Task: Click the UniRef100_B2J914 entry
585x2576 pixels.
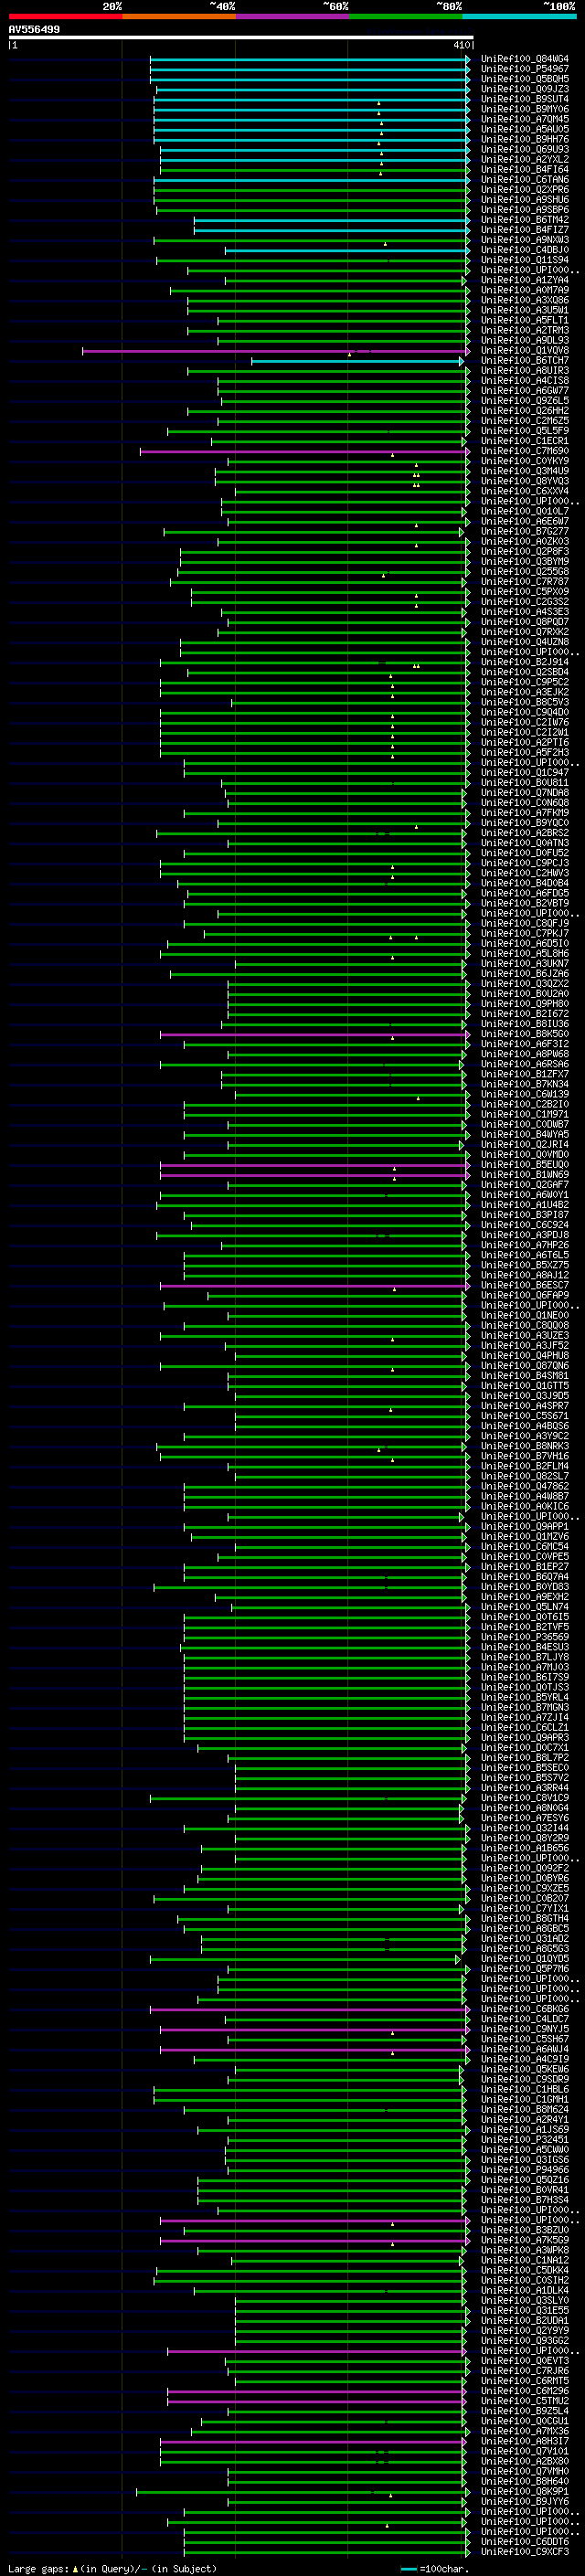Action: pos(524,662)
